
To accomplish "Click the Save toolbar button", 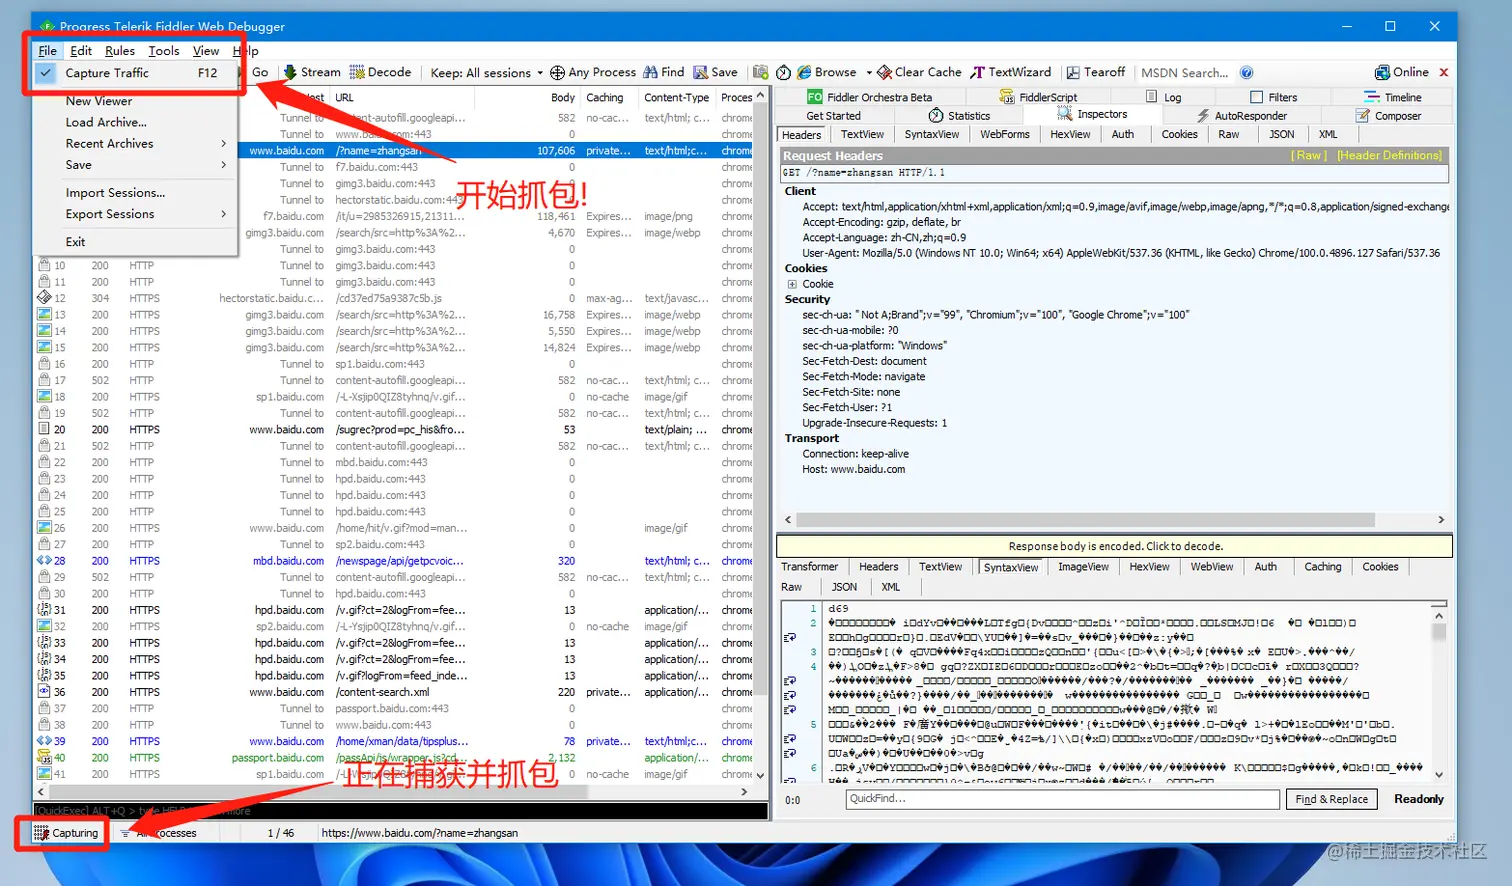I will [x=716, y=72].
